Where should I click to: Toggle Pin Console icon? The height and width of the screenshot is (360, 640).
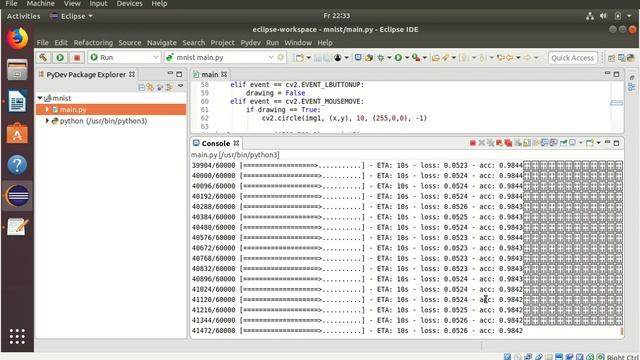[x=563, y=143]
